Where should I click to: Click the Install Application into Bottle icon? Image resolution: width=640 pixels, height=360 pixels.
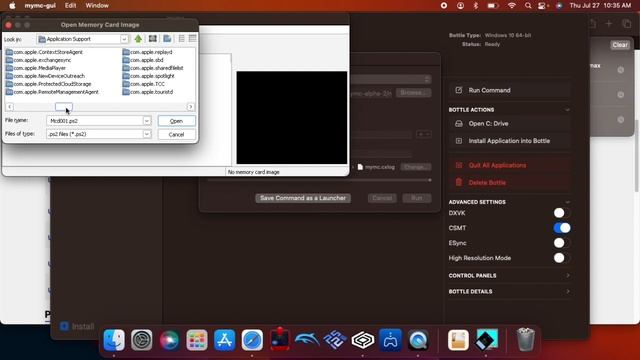[x=459, y=141]
